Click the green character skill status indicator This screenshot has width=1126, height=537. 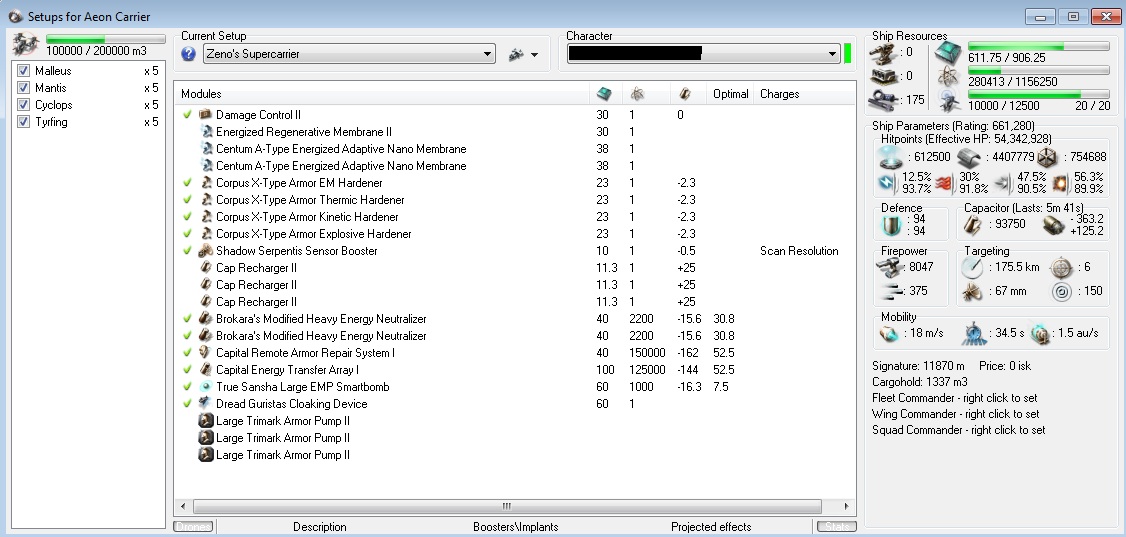(x=847, y=53)
